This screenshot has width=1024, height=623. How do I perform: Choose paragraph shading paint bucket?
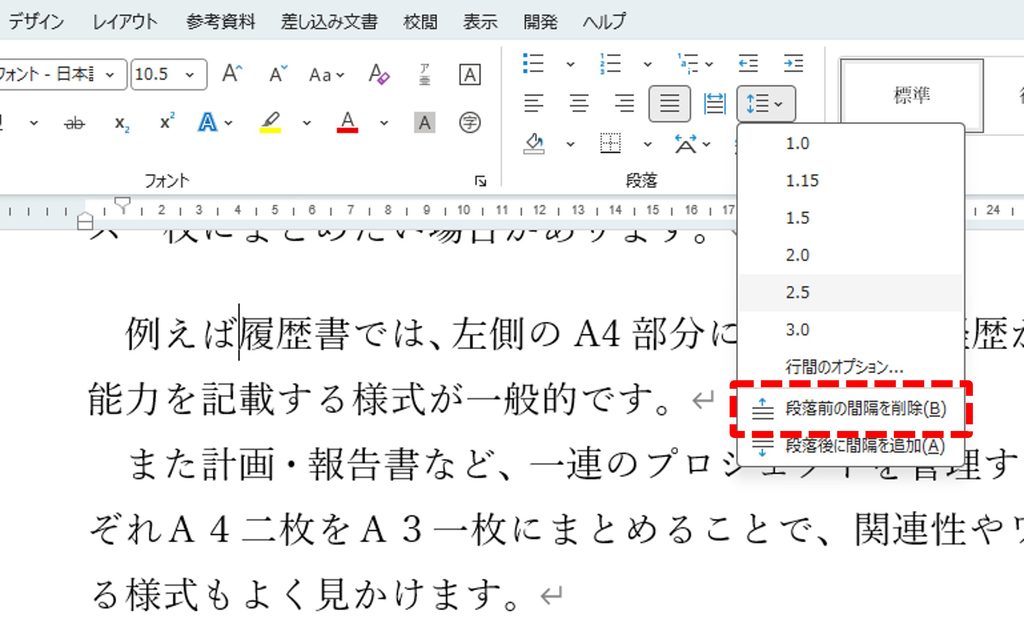[534, 143]
